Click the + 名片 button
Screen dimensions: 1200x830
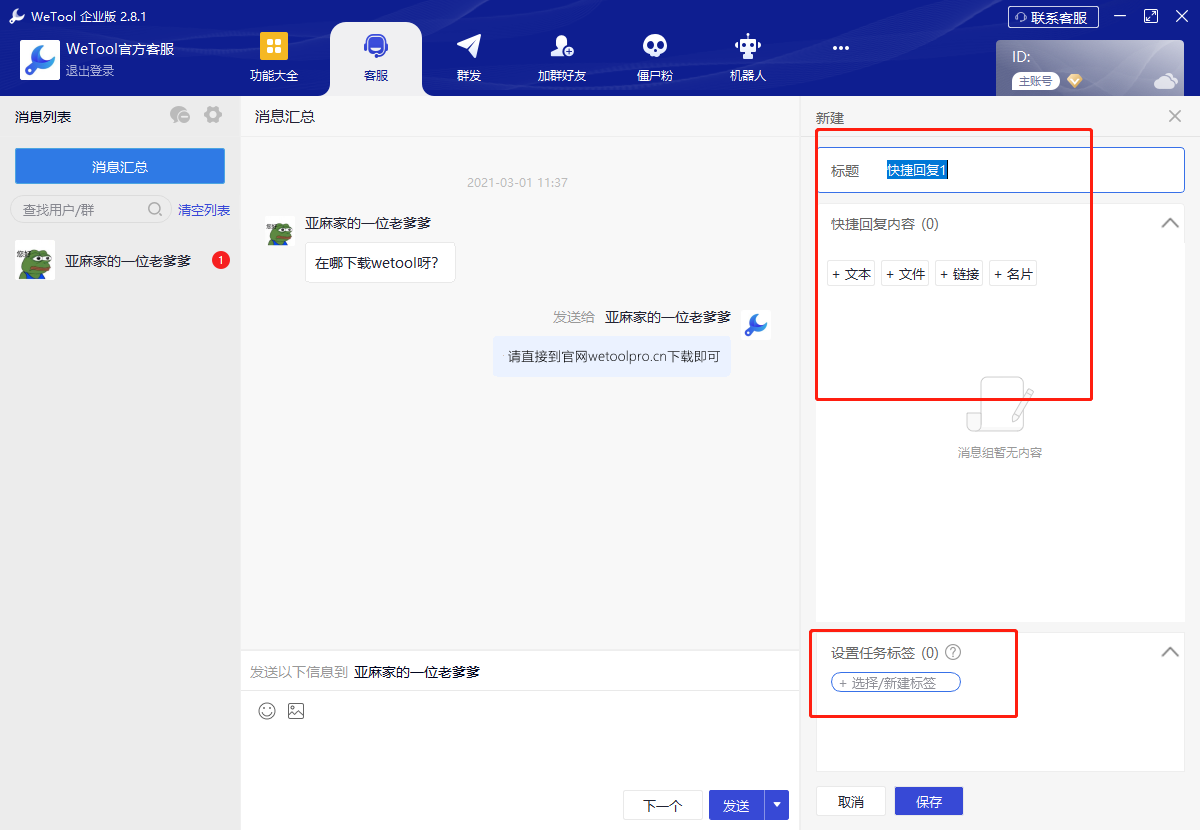click(1013, 274)
